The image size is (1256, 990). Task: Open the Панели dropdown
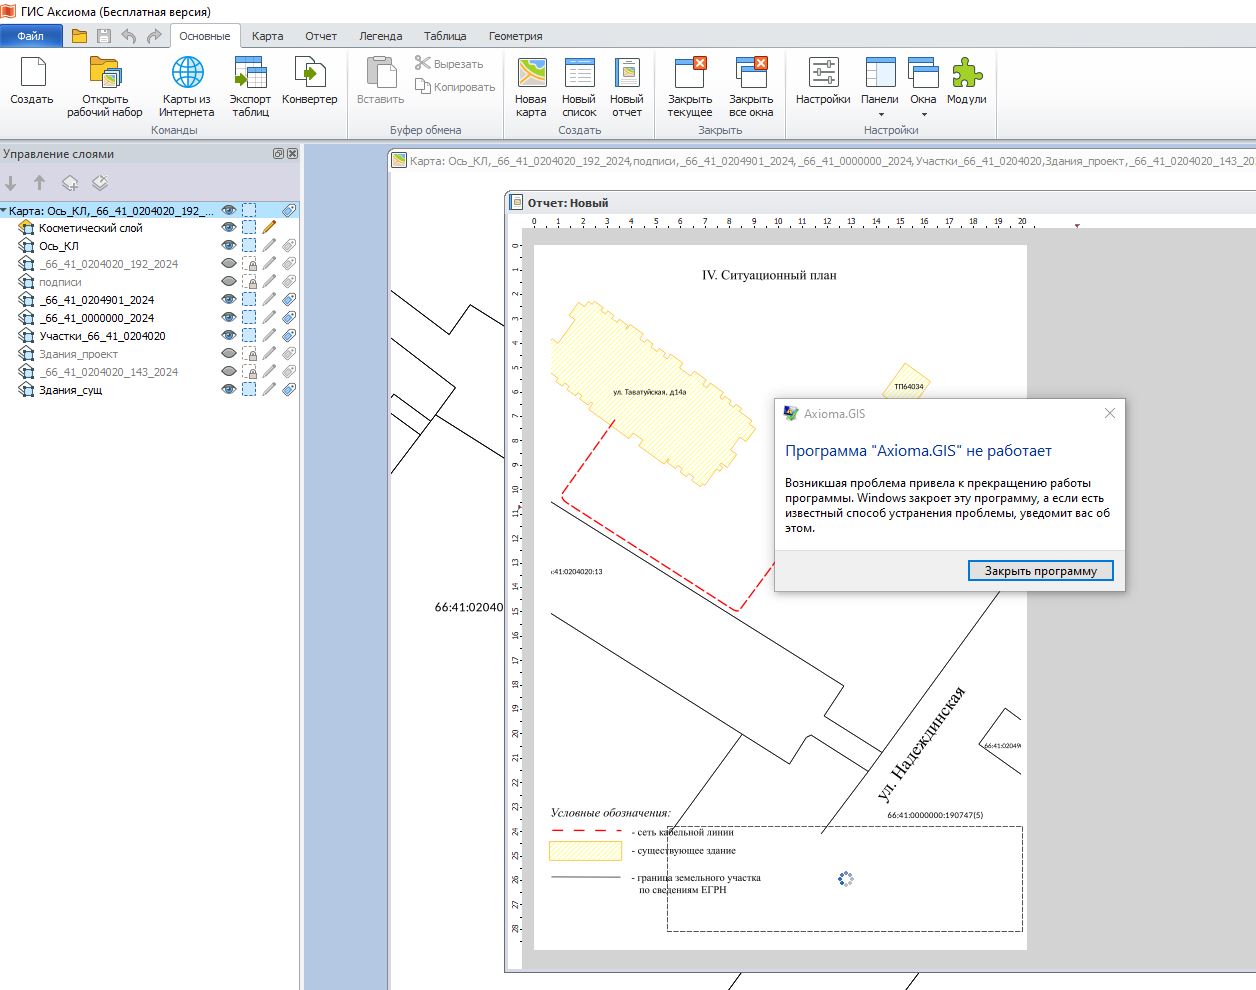coord(880,86)
